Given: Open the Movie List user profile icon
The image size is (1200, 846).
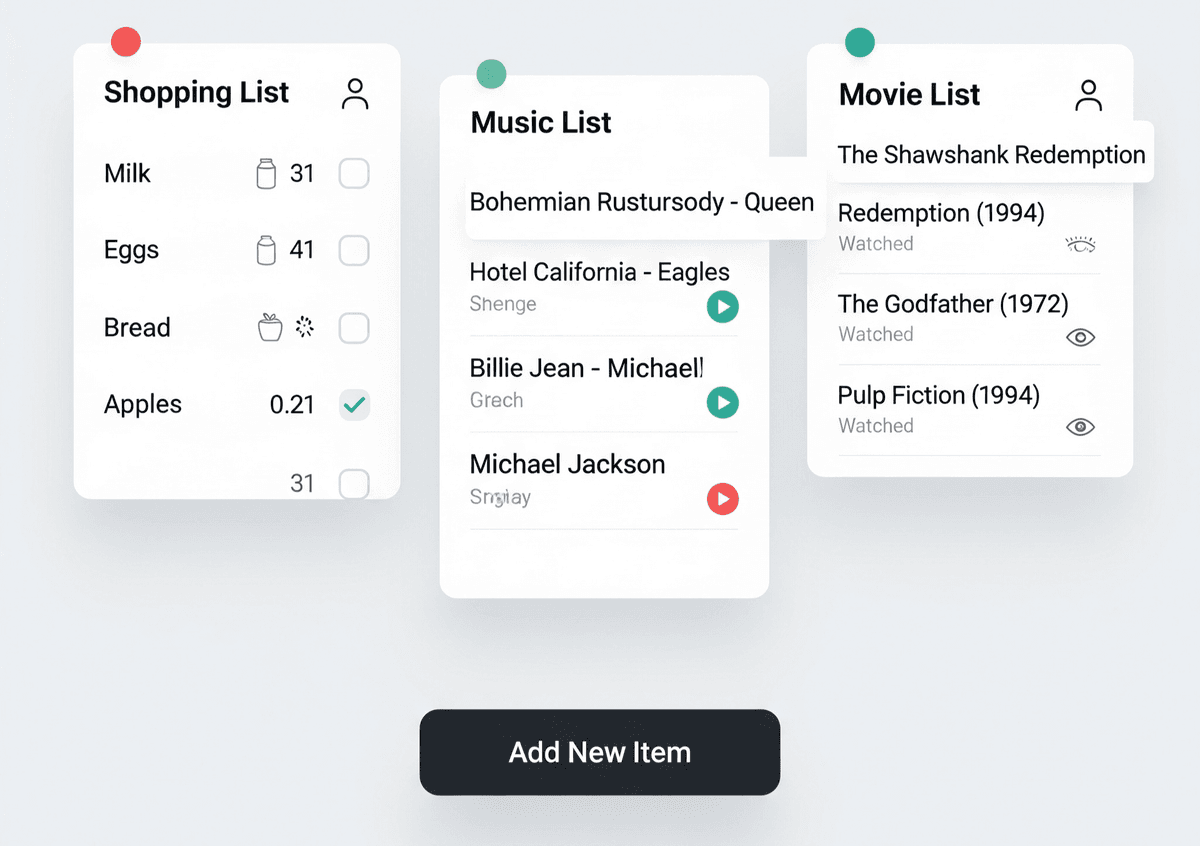Looking at the screenshot, I should [1088, 96].
